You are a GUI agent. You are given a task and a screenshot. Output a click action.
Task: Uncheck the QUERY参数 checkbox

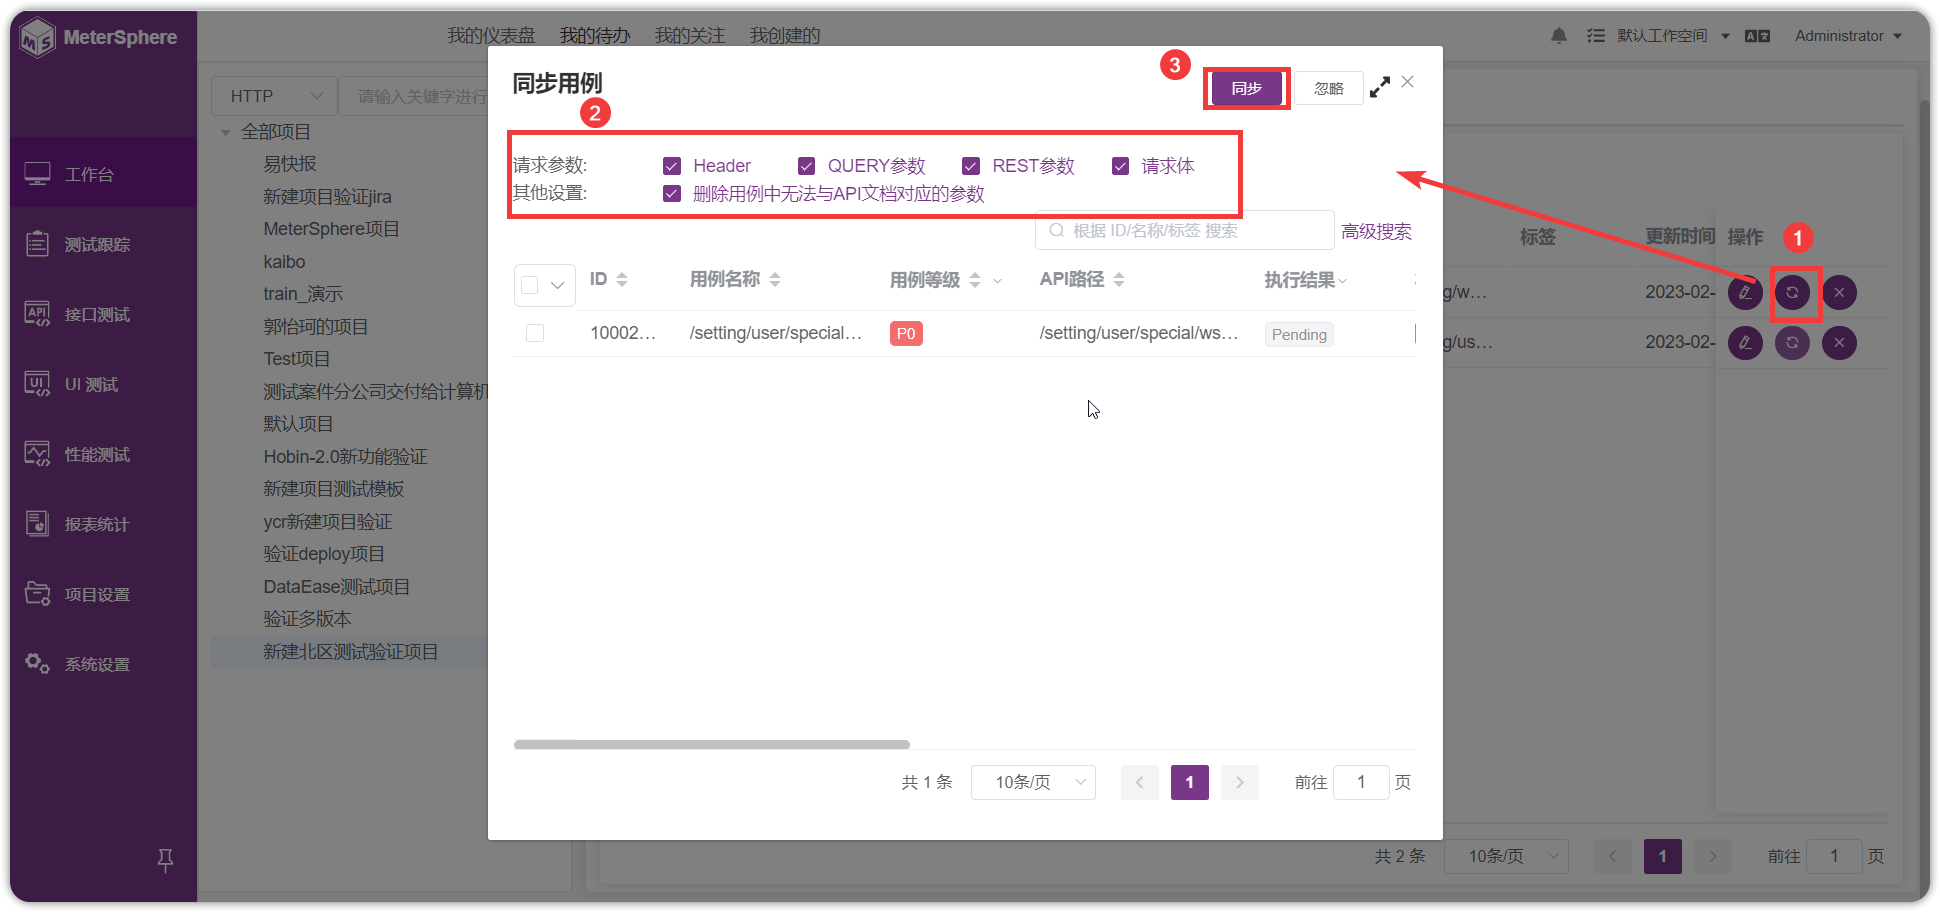[x=806, y=166]
